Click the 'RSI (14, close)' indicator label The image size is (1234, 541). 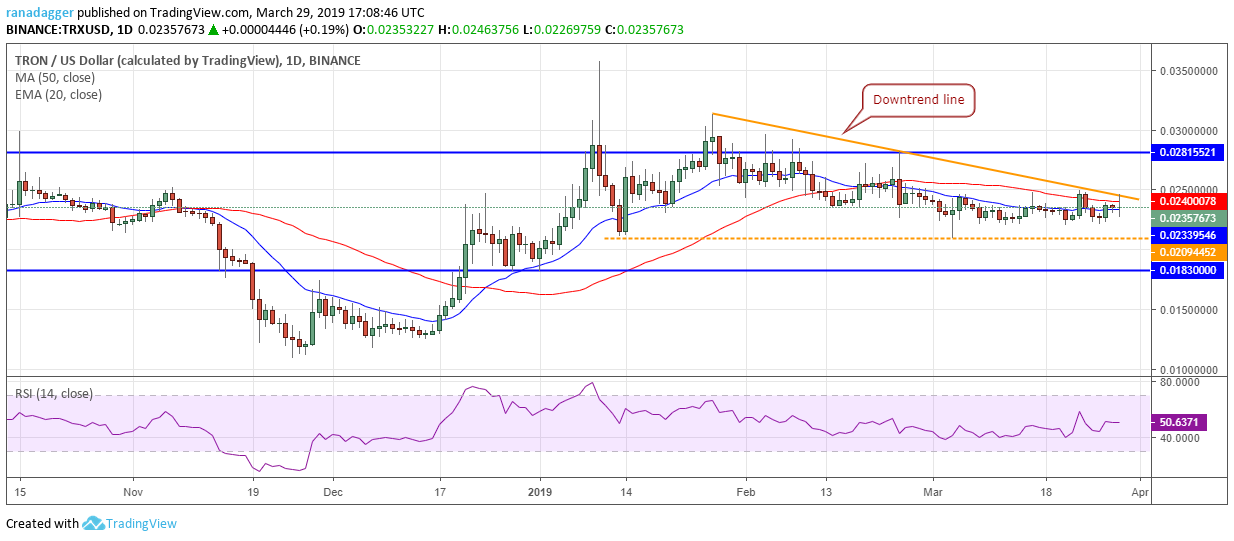53,394
